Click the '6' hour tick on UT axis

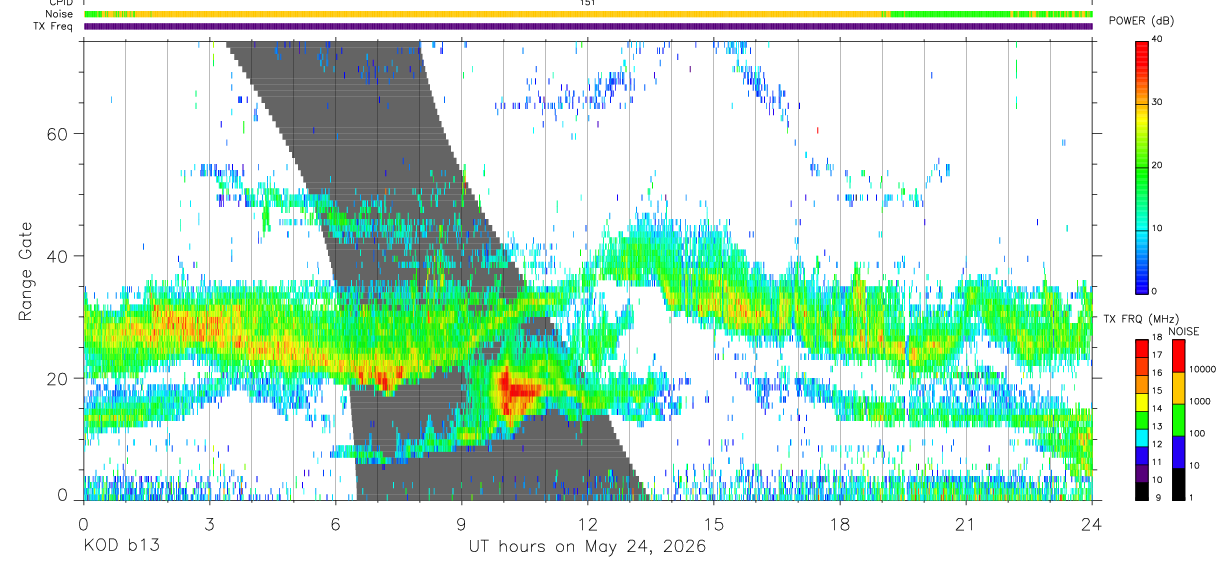(x=336, y=523)
